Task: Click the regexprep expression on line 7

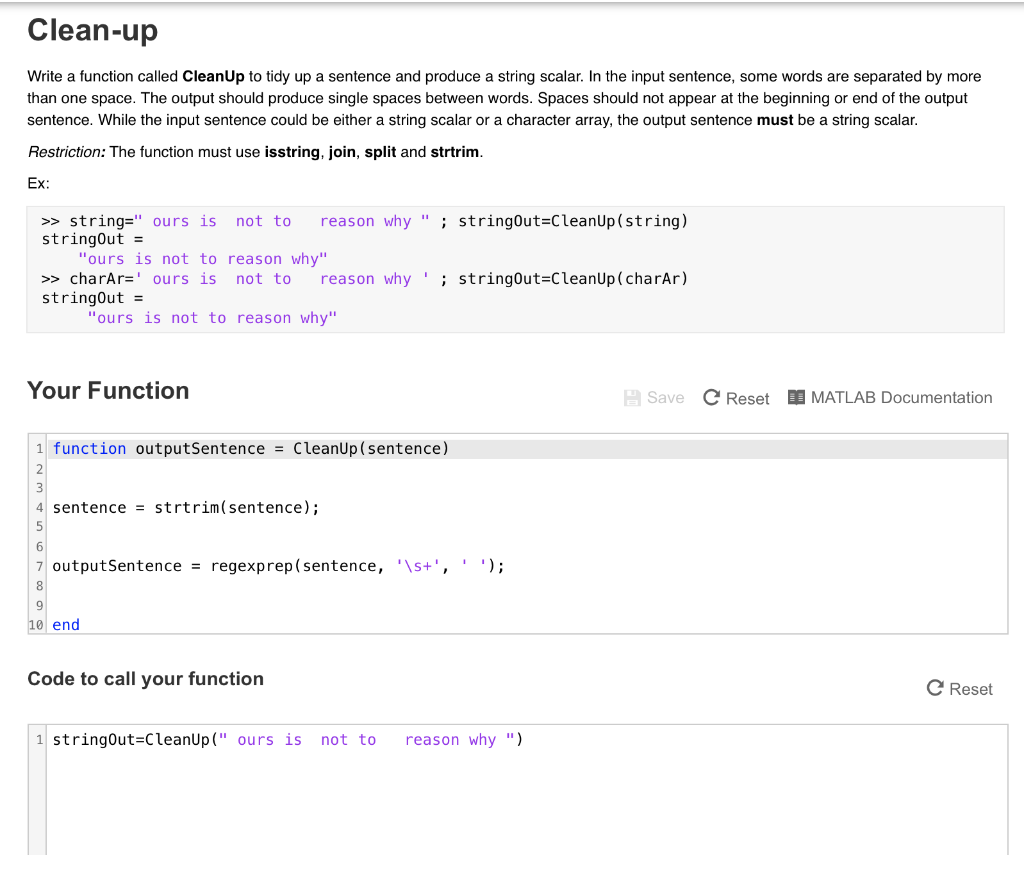Action: point(250,566)
